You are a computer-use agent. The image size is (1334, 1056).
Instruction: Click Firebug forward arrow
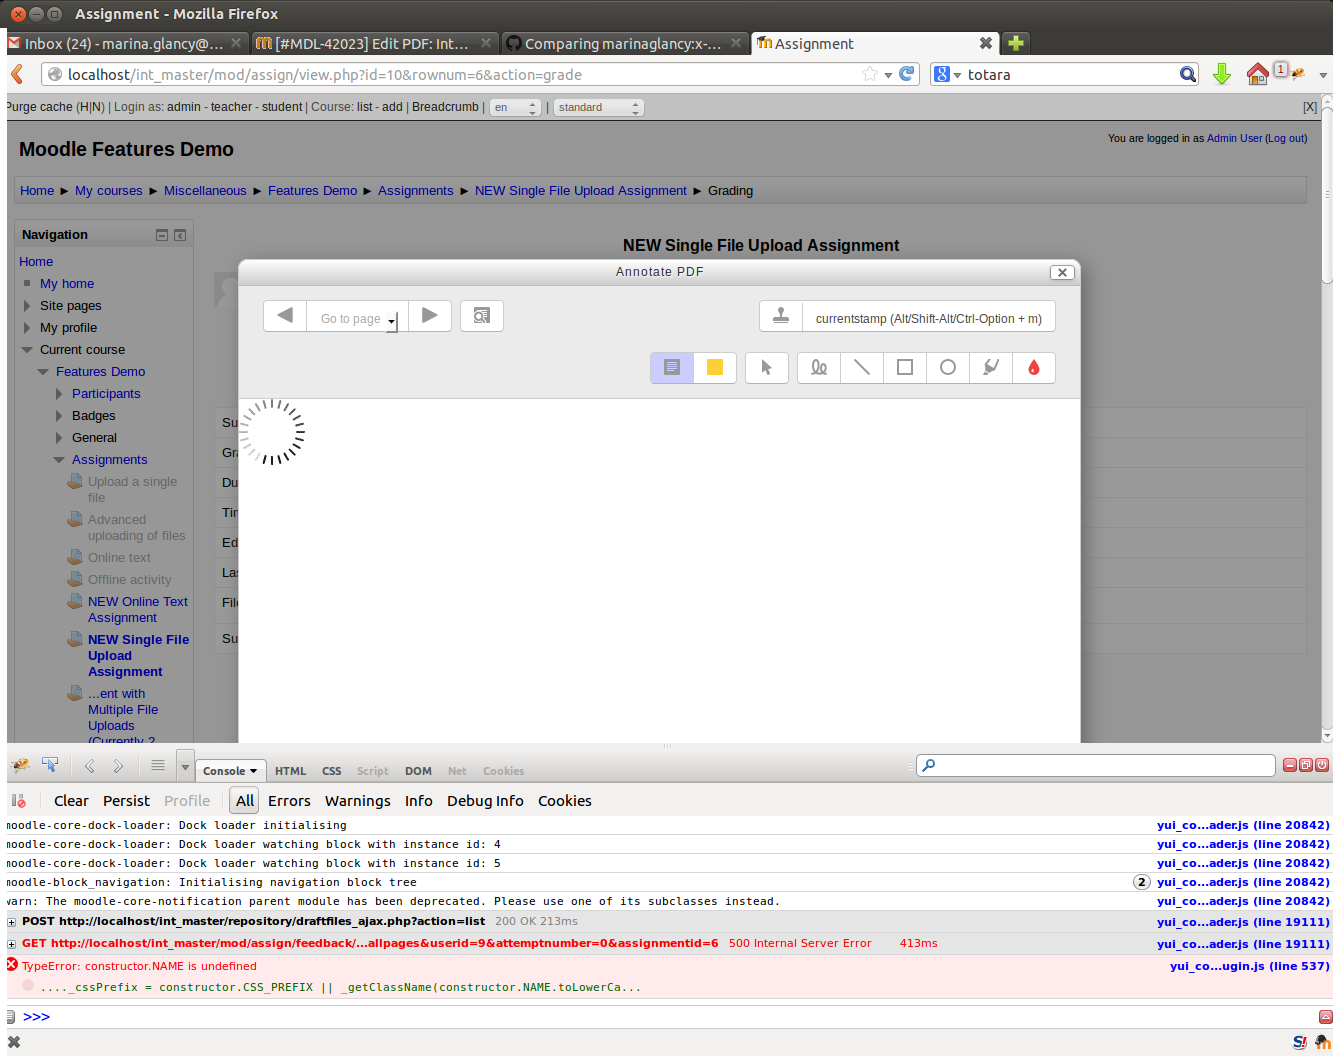point(118,766)
